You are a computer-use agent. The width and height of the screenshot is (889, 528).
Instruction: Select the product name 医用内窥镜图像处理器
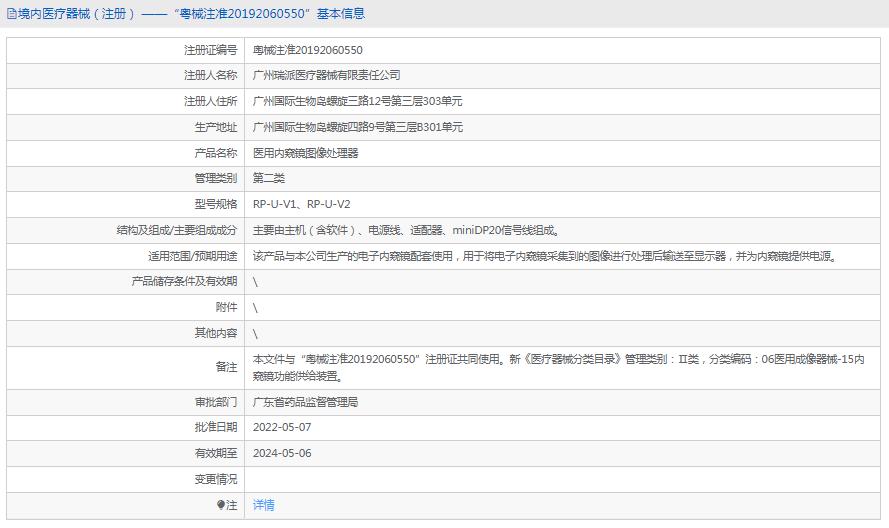click(306, 153)
